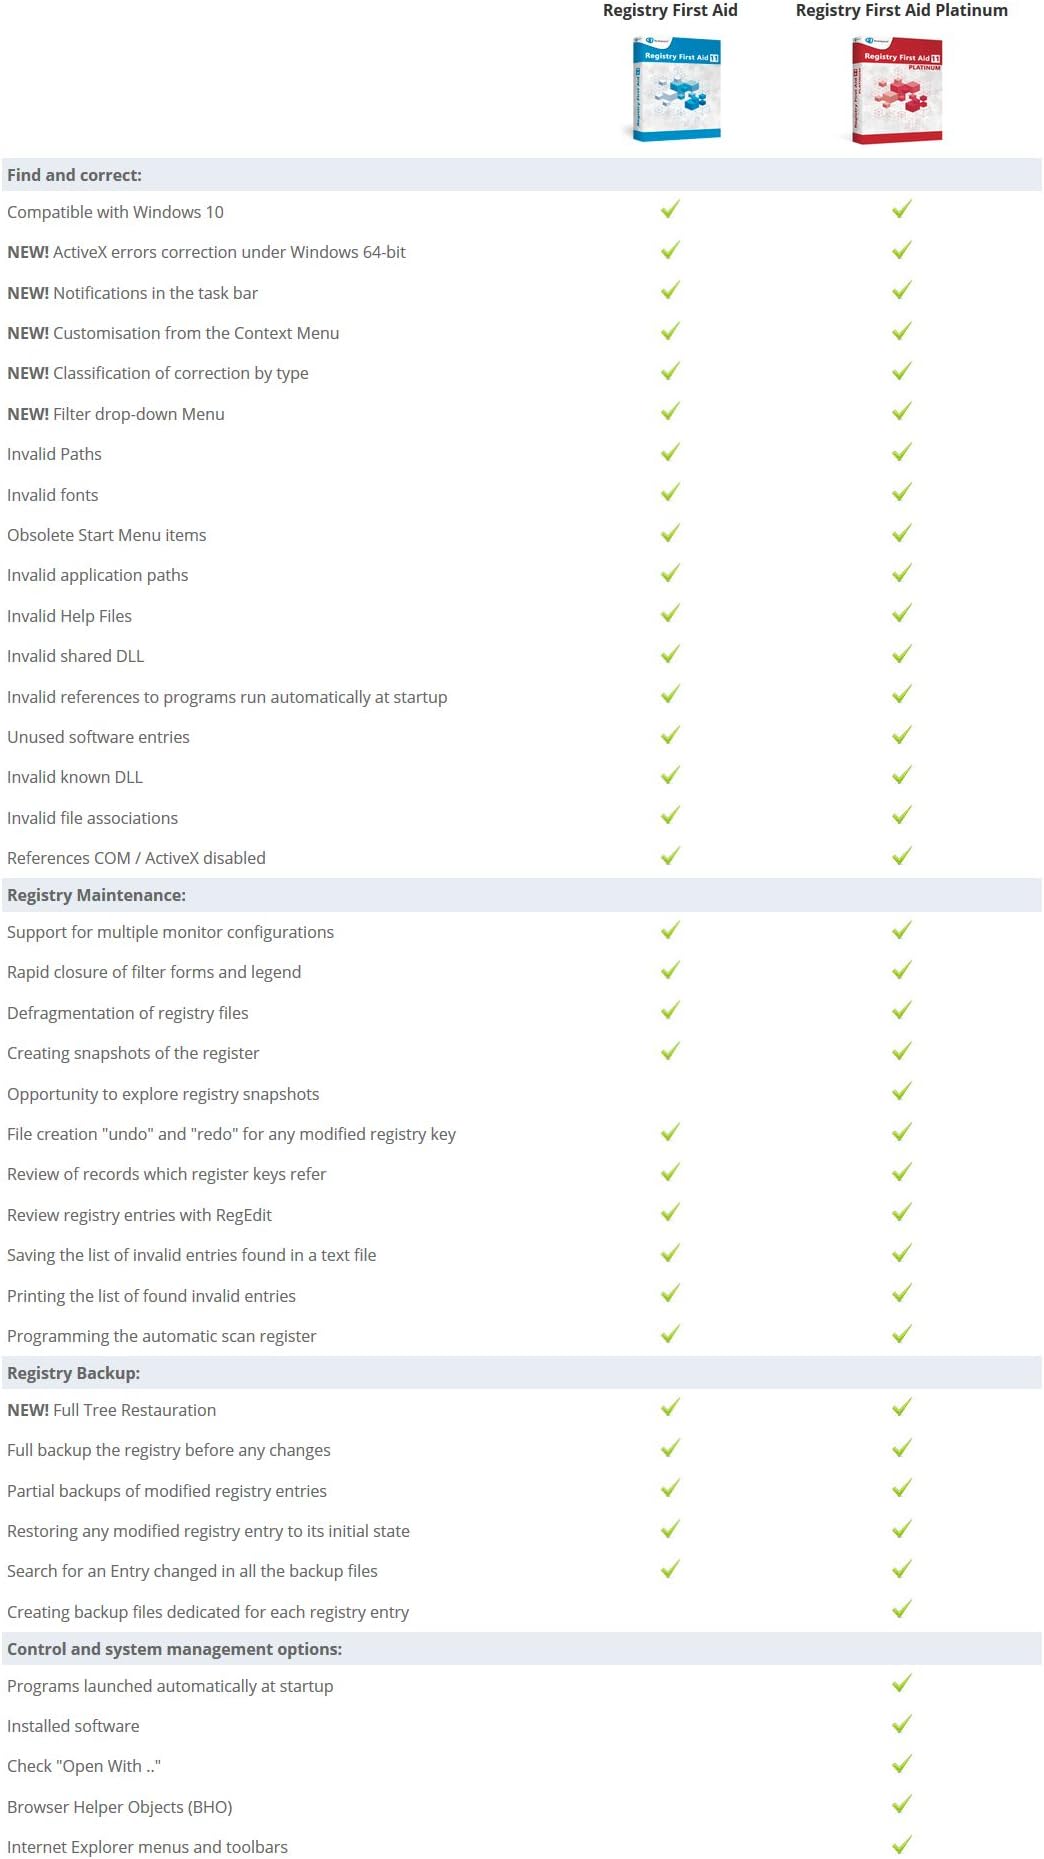Click the Registry First Aid Platinum red box
This screenshot has height=1859, width=1044.
[897, 90]
